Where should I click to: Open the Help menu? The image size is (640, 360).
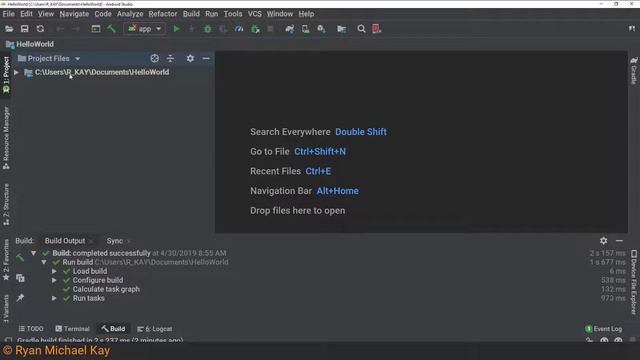tap(306, 14)
